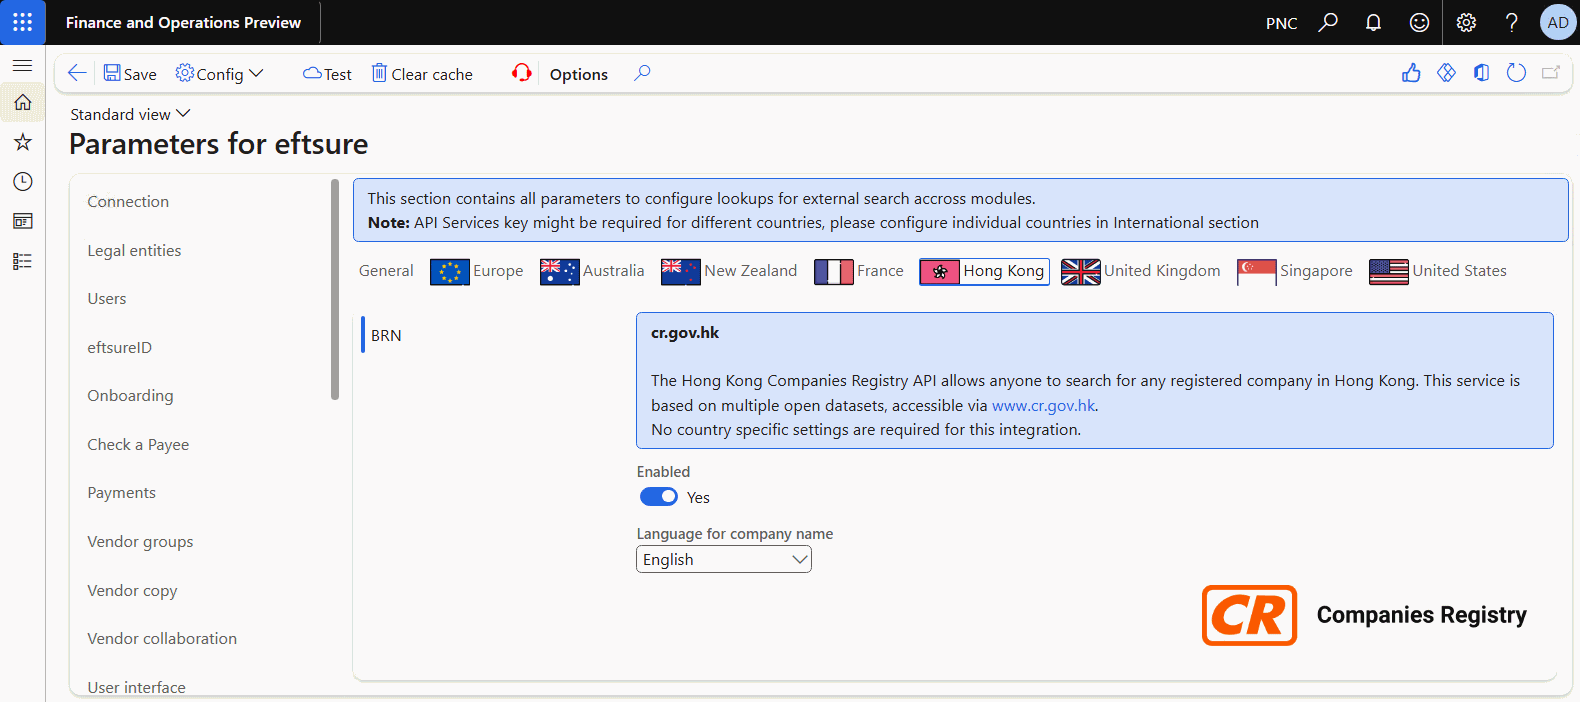Viewport: 1580px width, 702px height.
Task: Show notifications bell
Action: tap(1374, 22)
